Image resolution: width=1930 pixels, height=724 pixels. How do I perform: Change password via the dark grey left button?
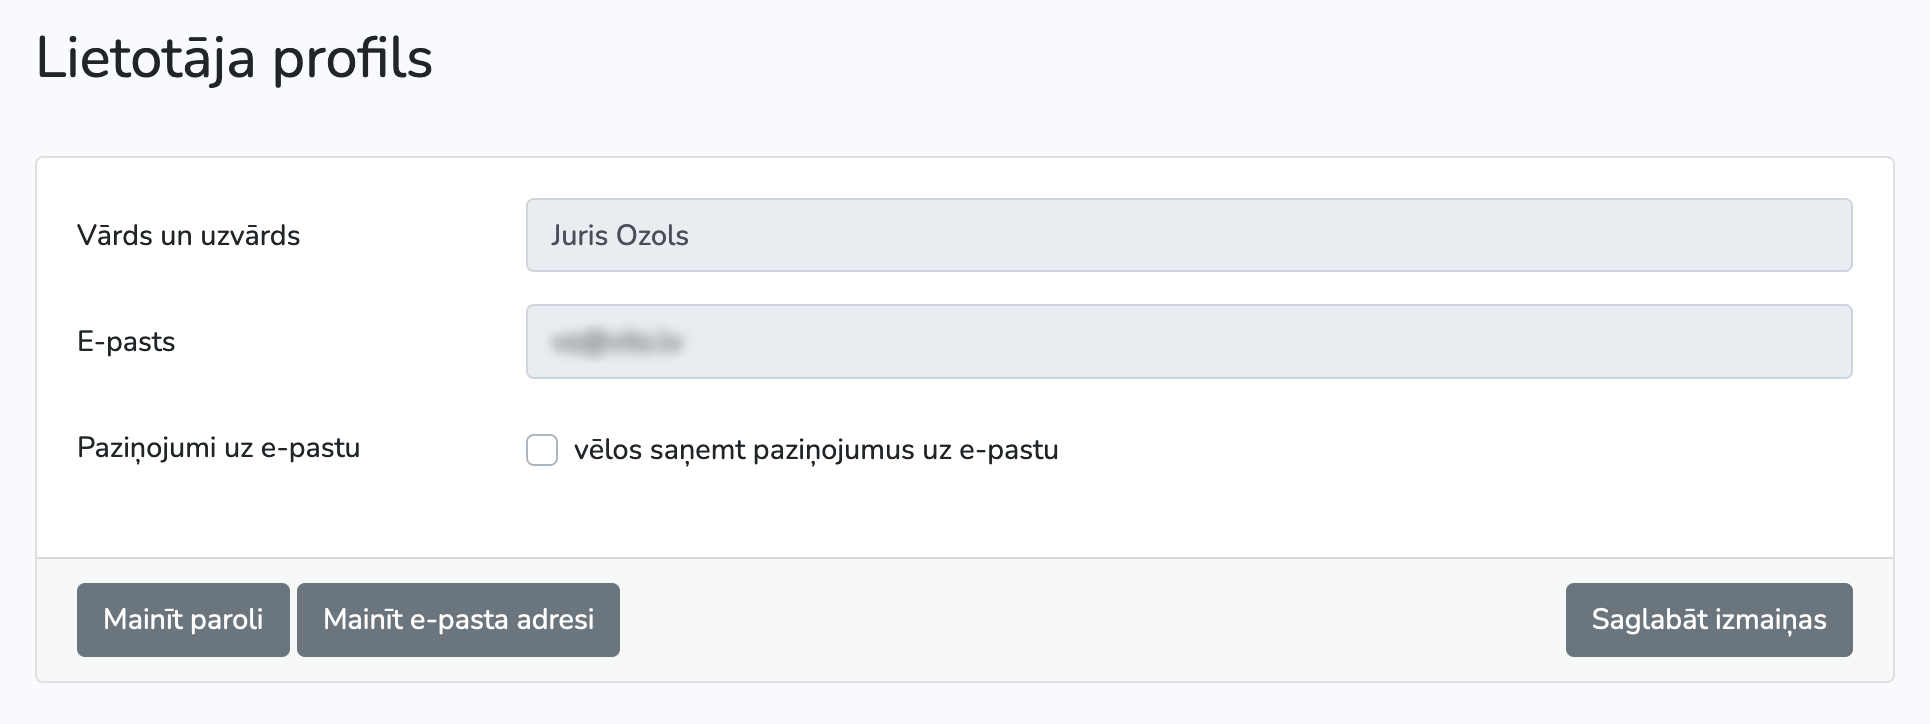point(183,620)
